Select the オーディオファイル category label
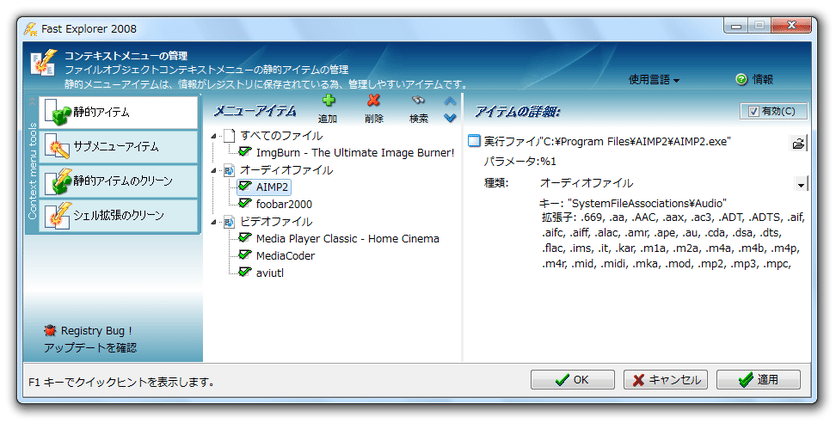The width and height of the screenshot is (836, 423). [286, 170]
